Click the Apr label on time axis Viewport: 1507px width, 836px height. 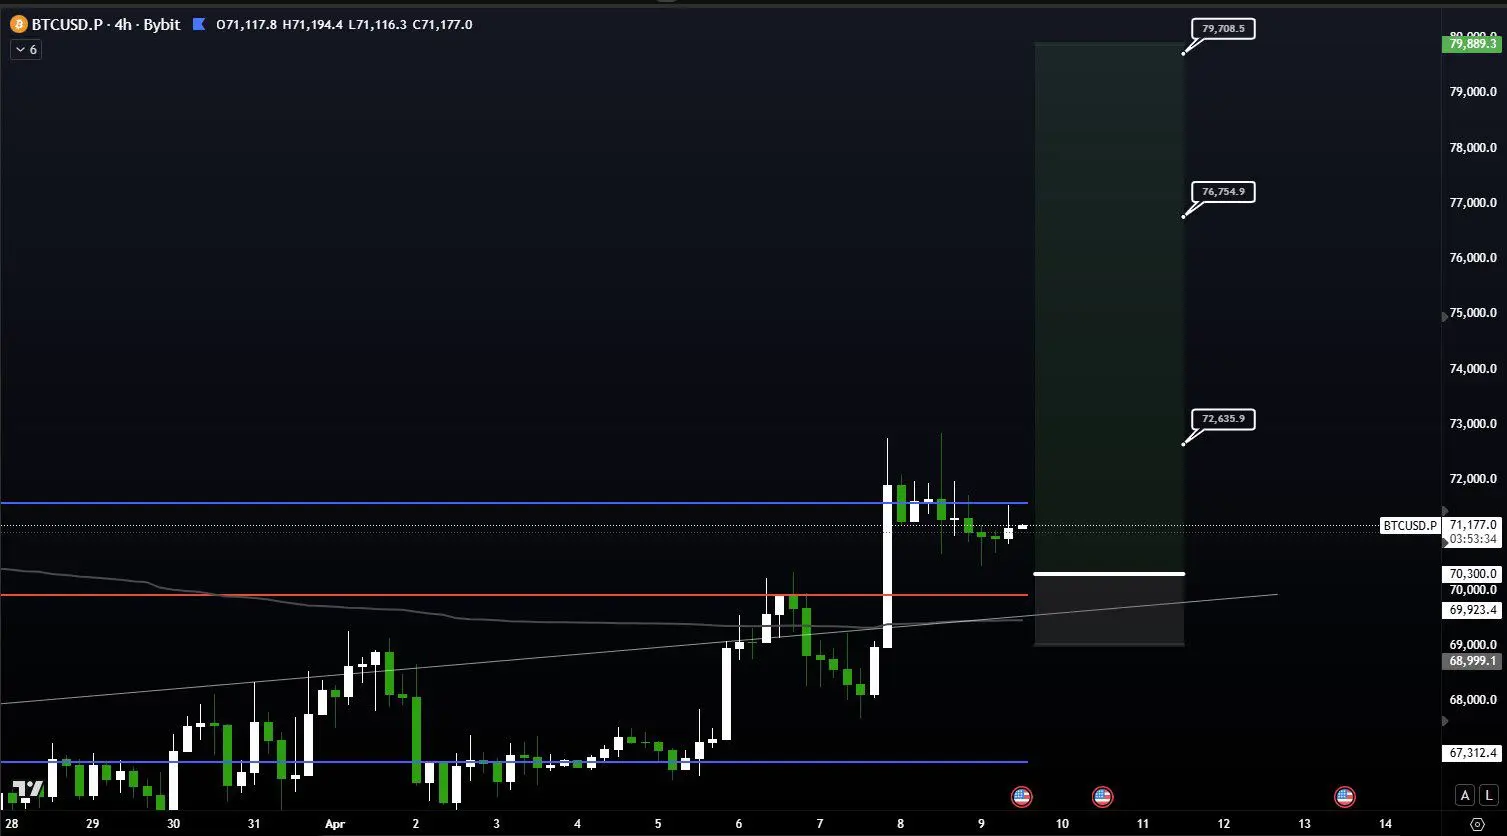pos(334,824)
